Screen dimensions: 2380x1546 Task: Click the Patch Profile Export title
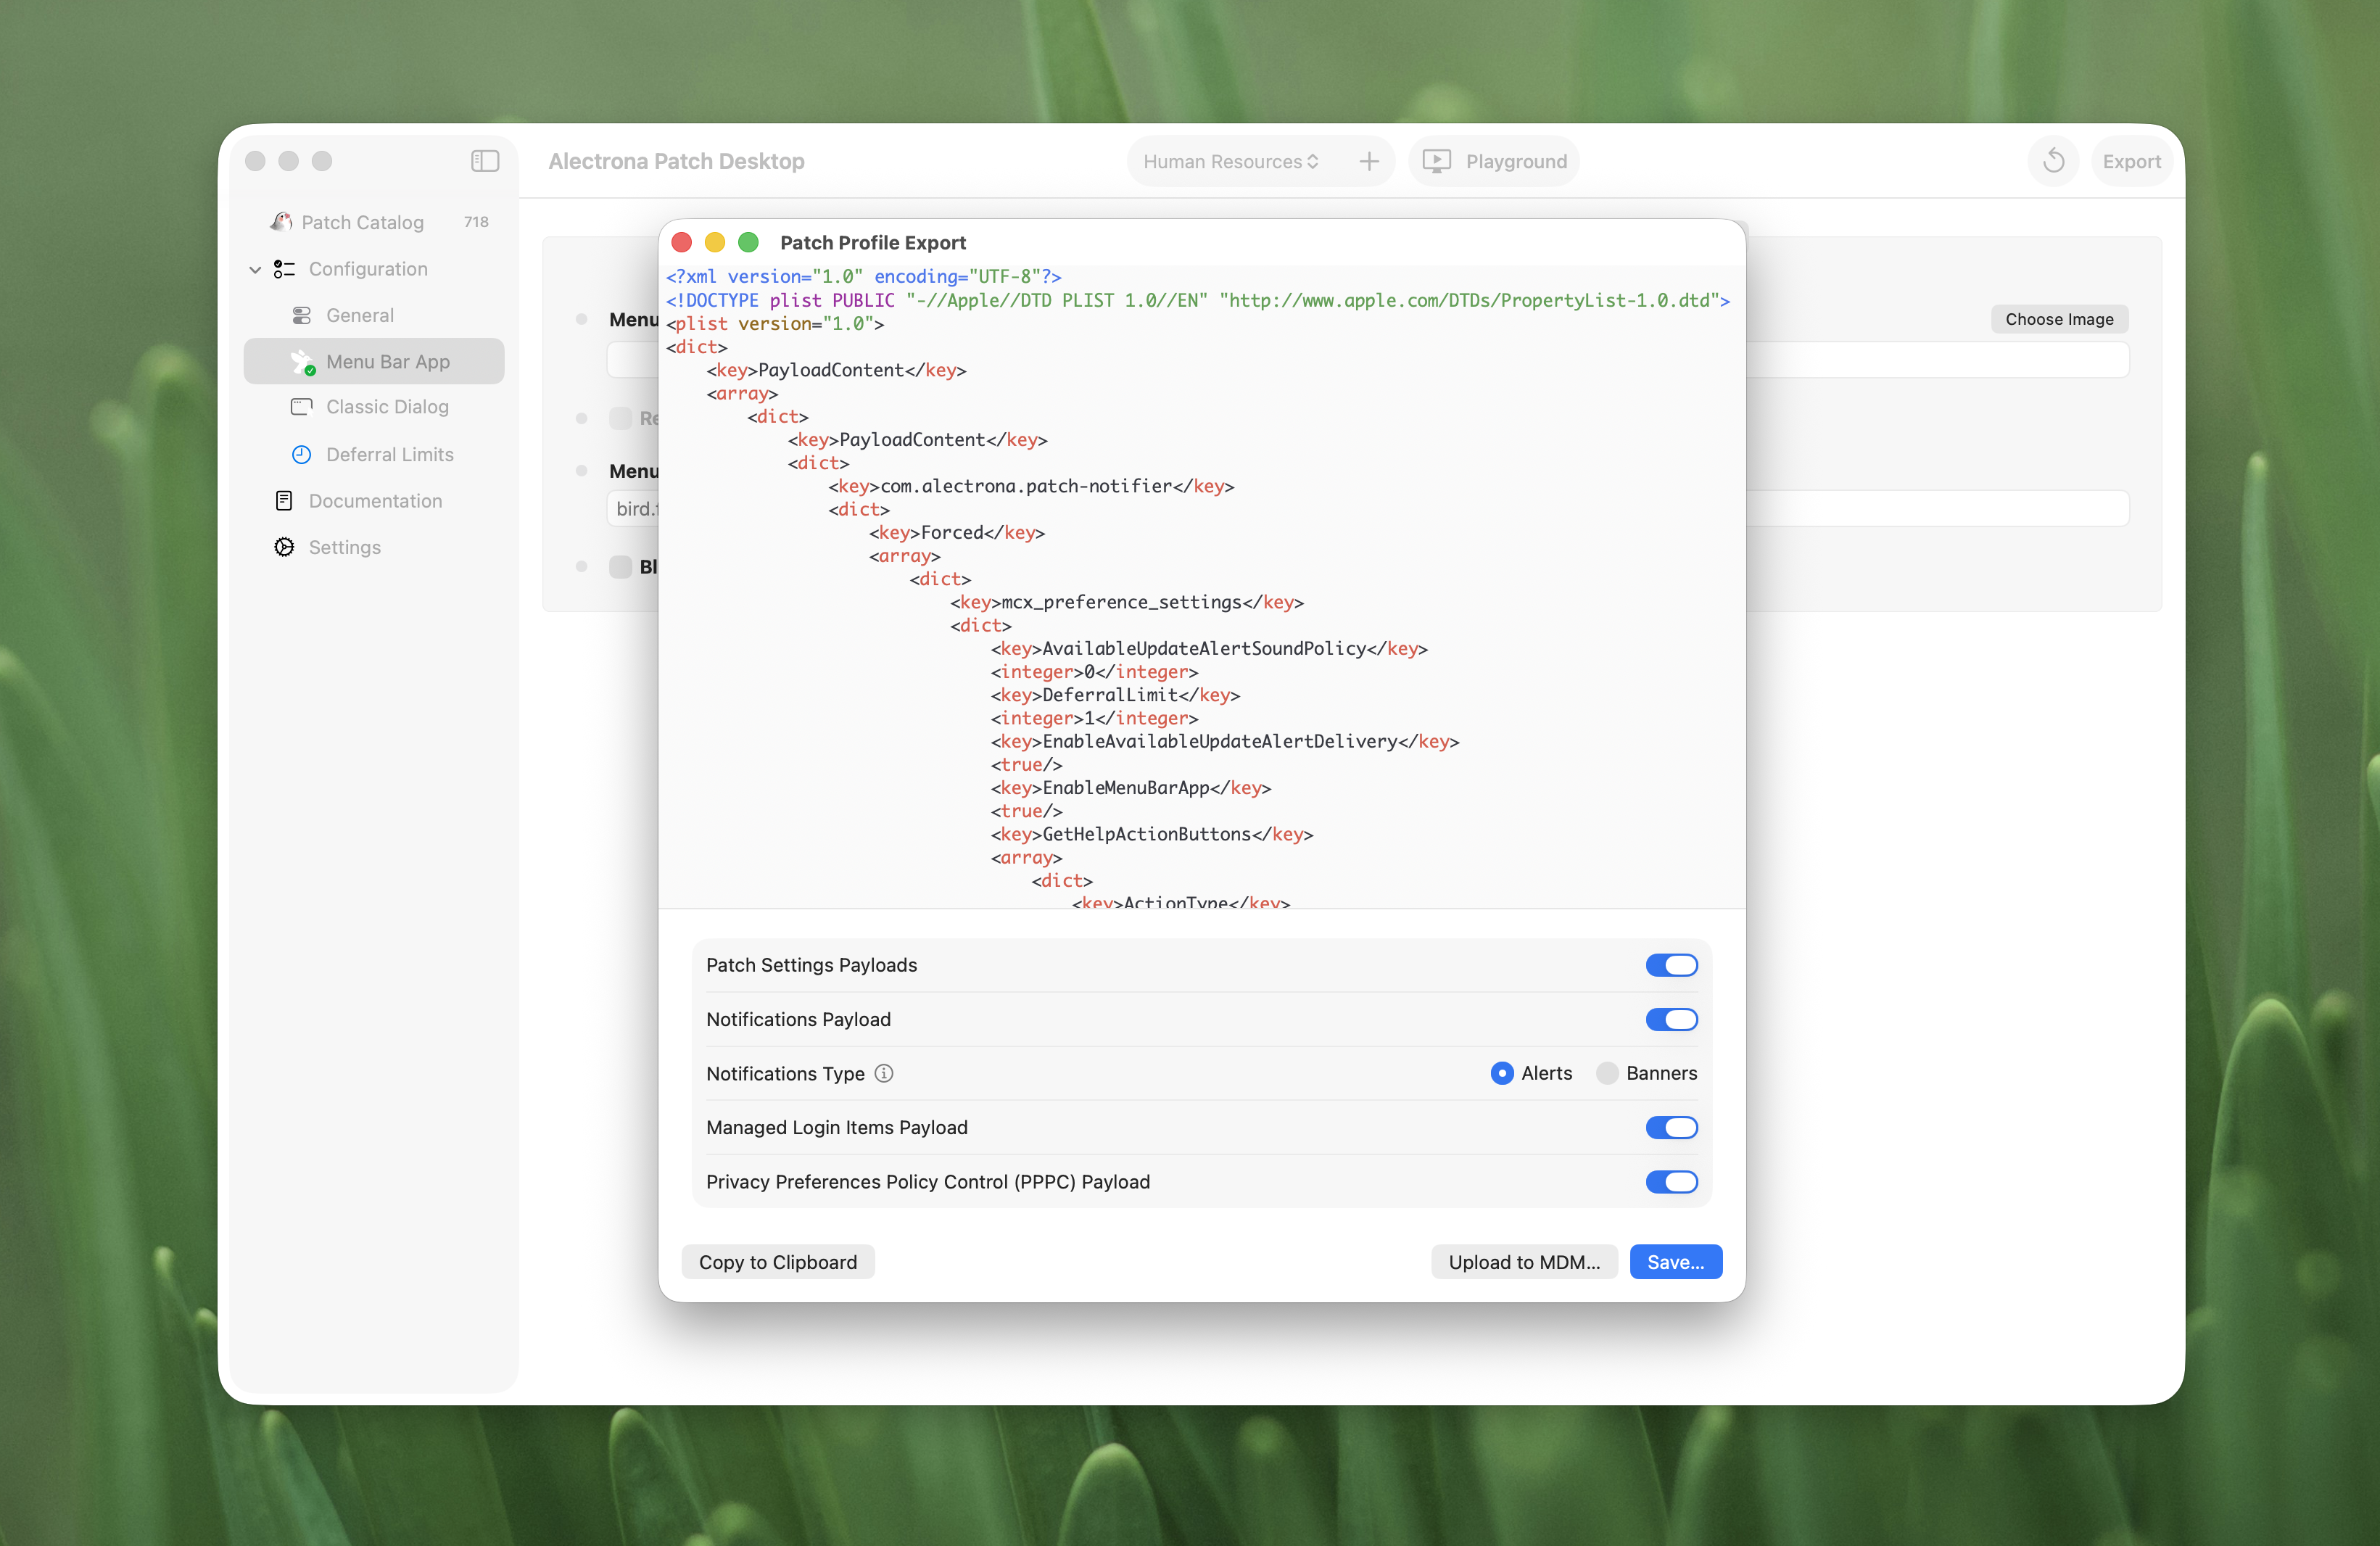[x=872, y=242]
